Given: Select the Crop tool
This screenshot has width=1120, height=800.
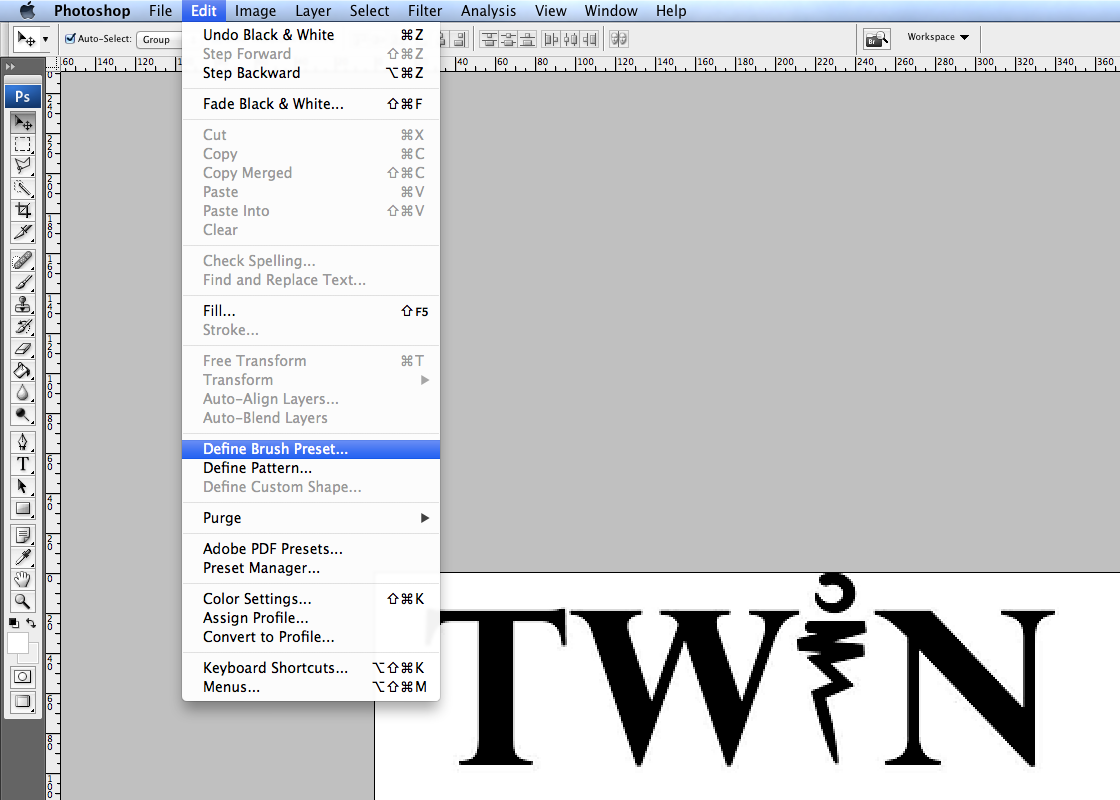Looking at the screenshot, I should pos(23,211).
